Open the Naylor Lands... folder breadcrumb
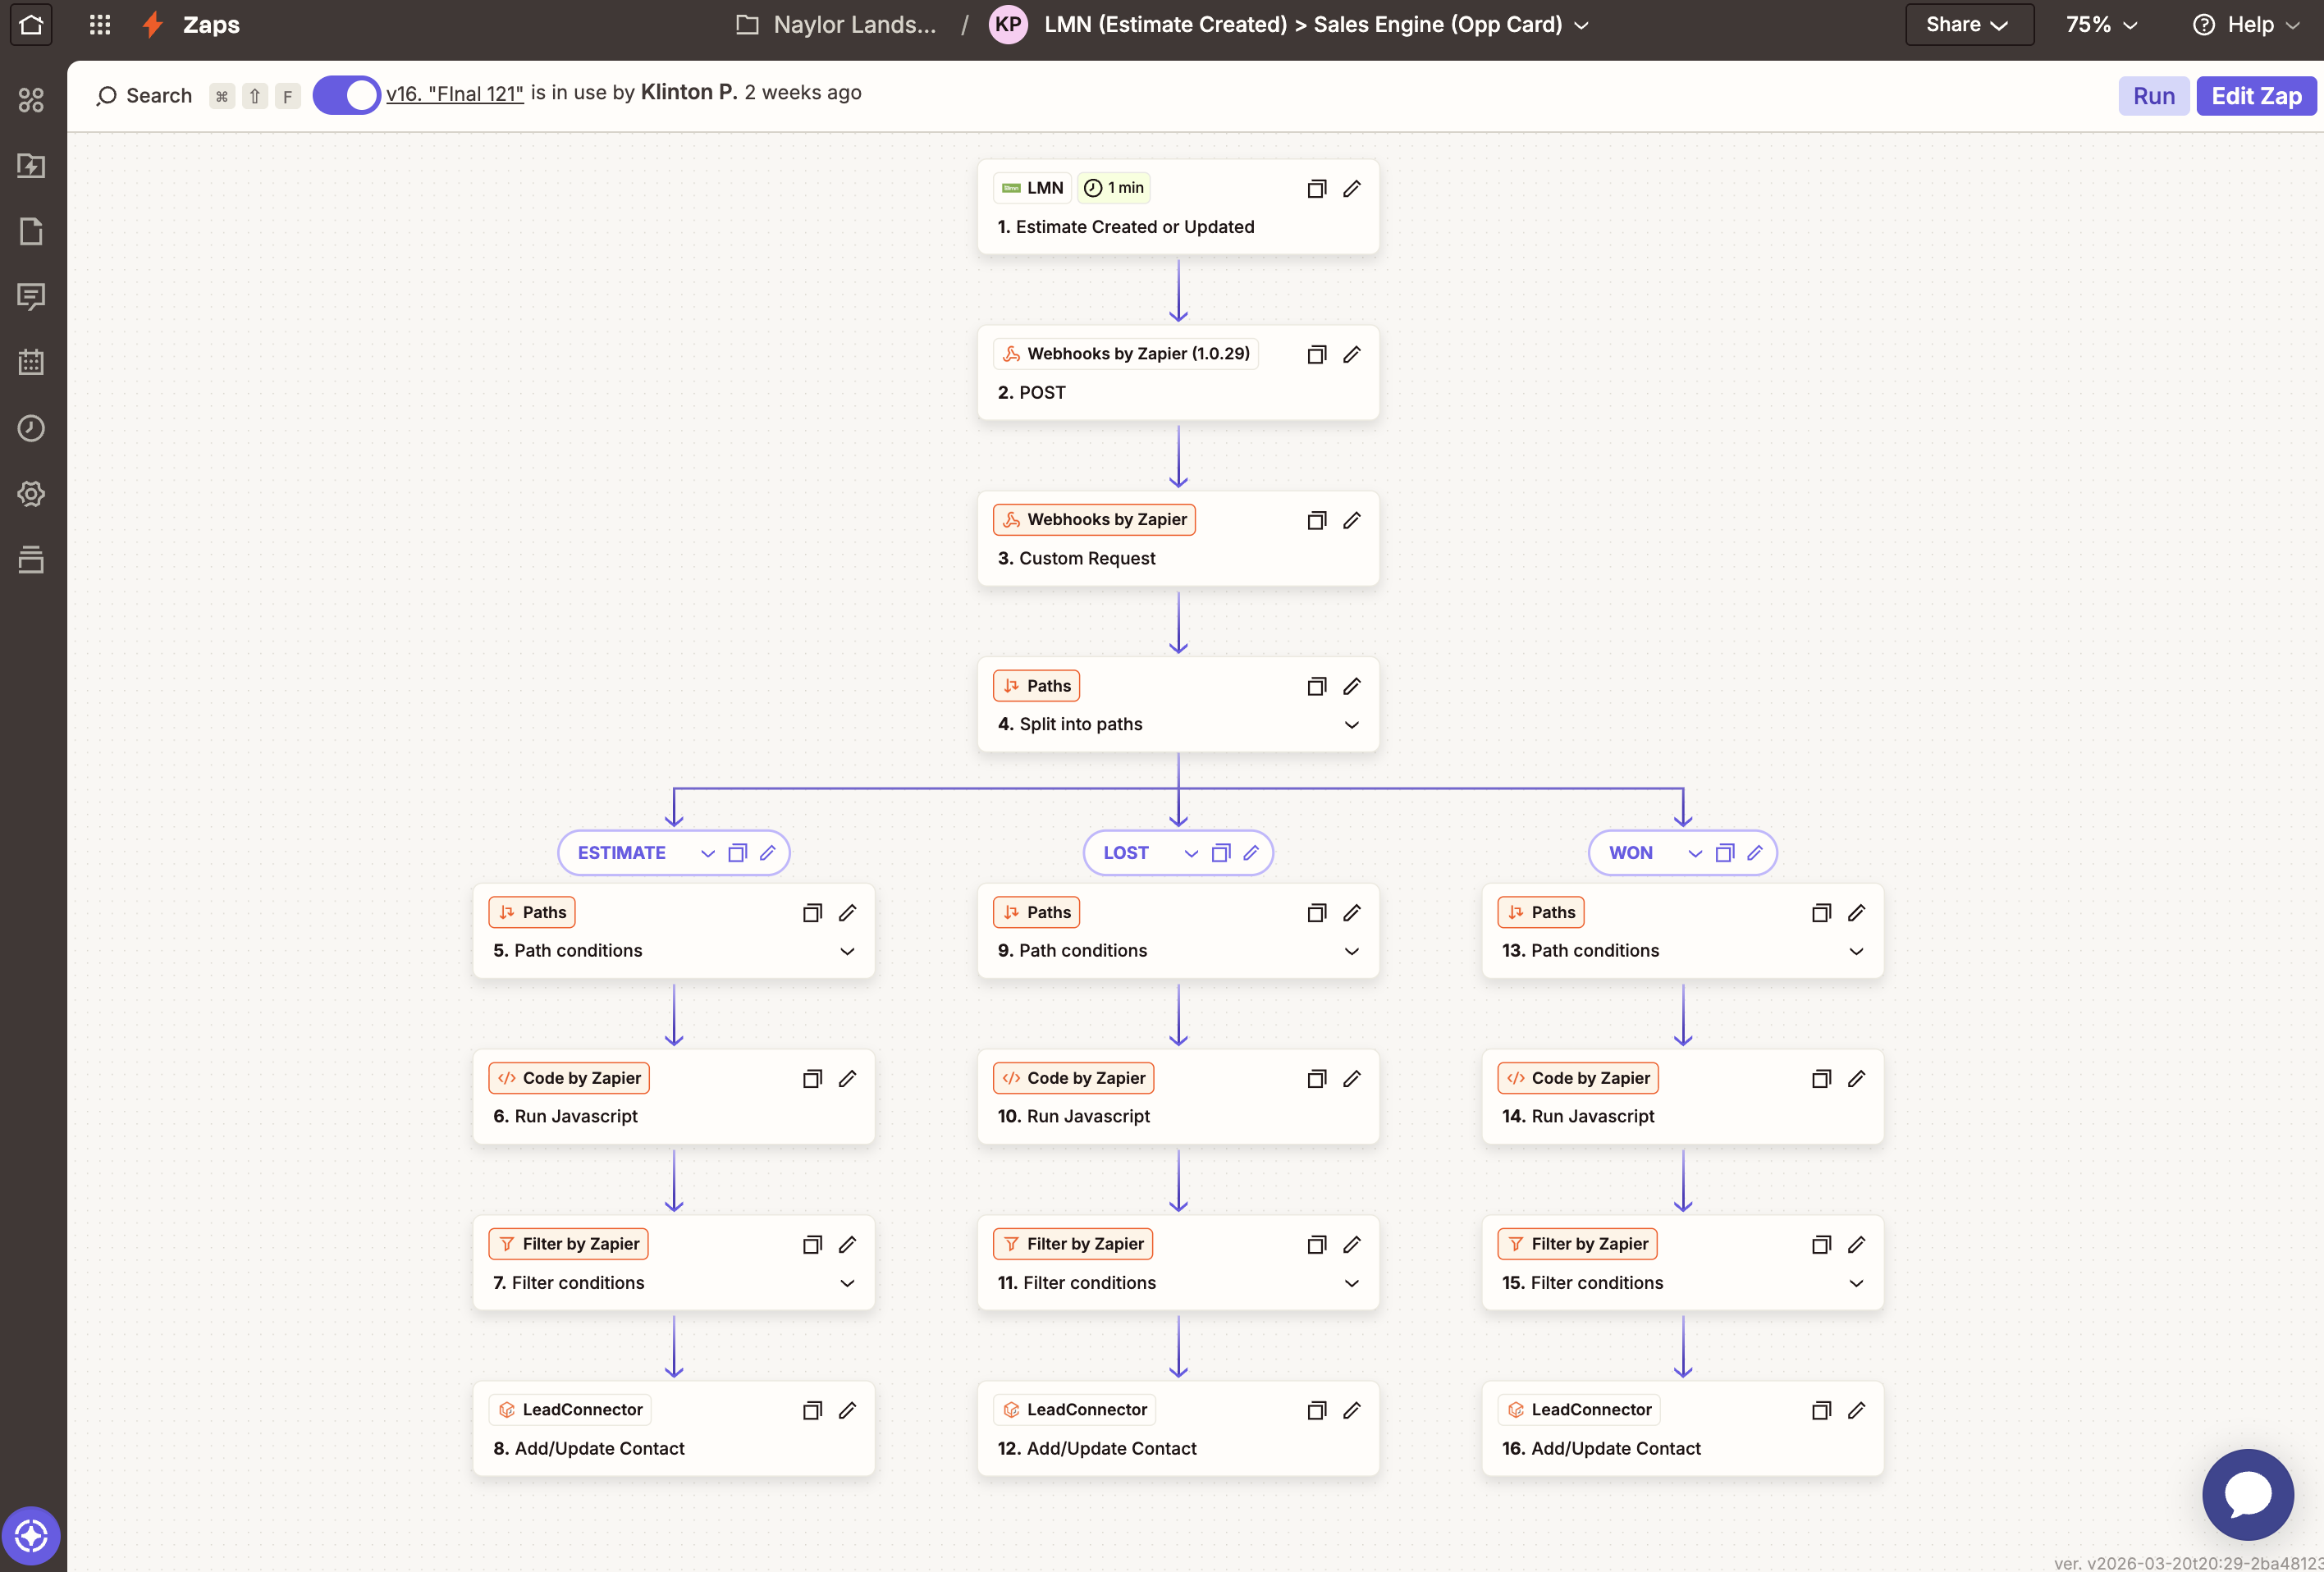 click(837, 24)
